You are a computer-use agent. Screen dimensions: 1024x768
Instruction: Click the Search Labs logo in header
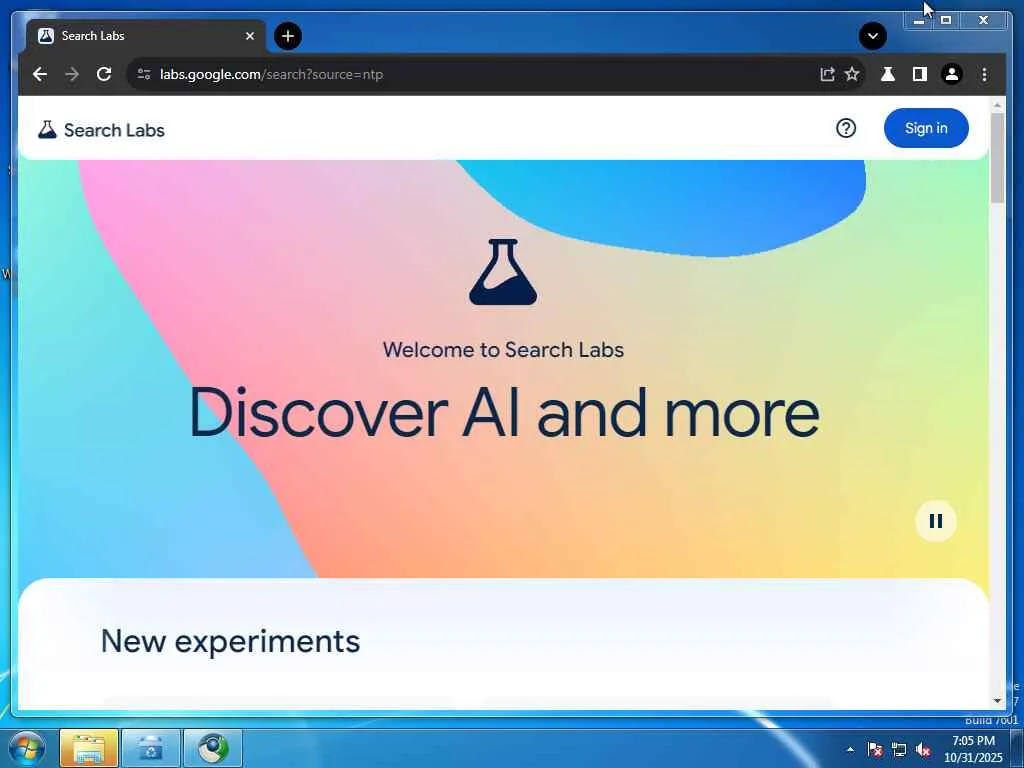pyautogui.click(x=101, y=130)
